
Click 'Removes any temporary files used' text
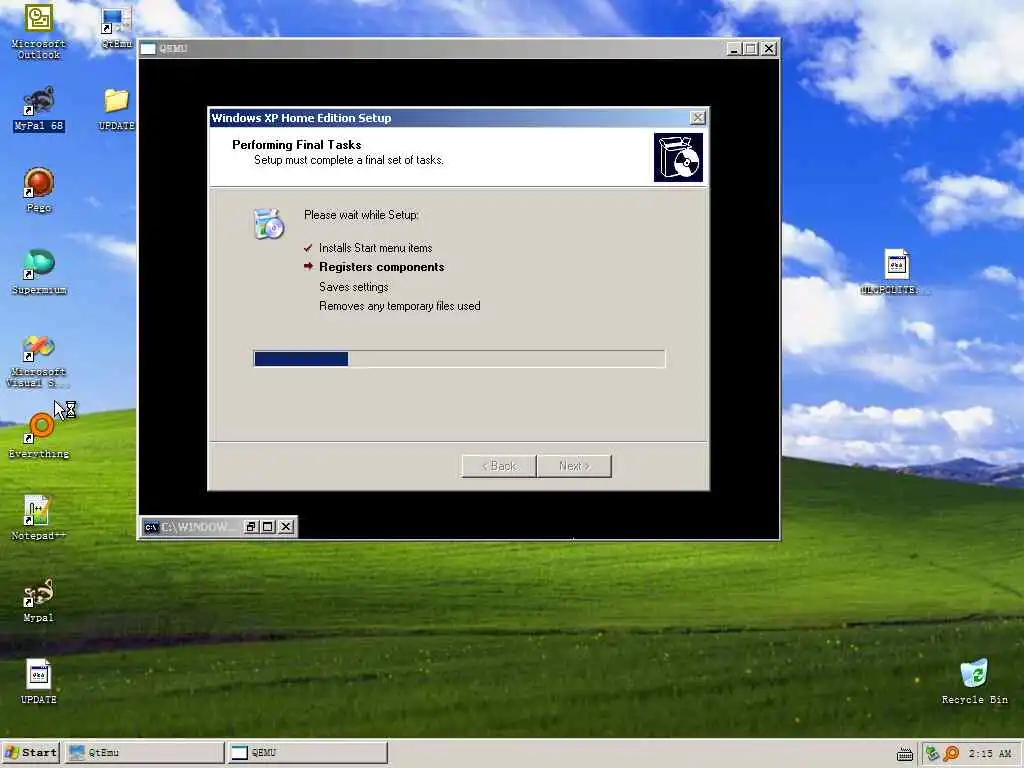tap(400, 306)
